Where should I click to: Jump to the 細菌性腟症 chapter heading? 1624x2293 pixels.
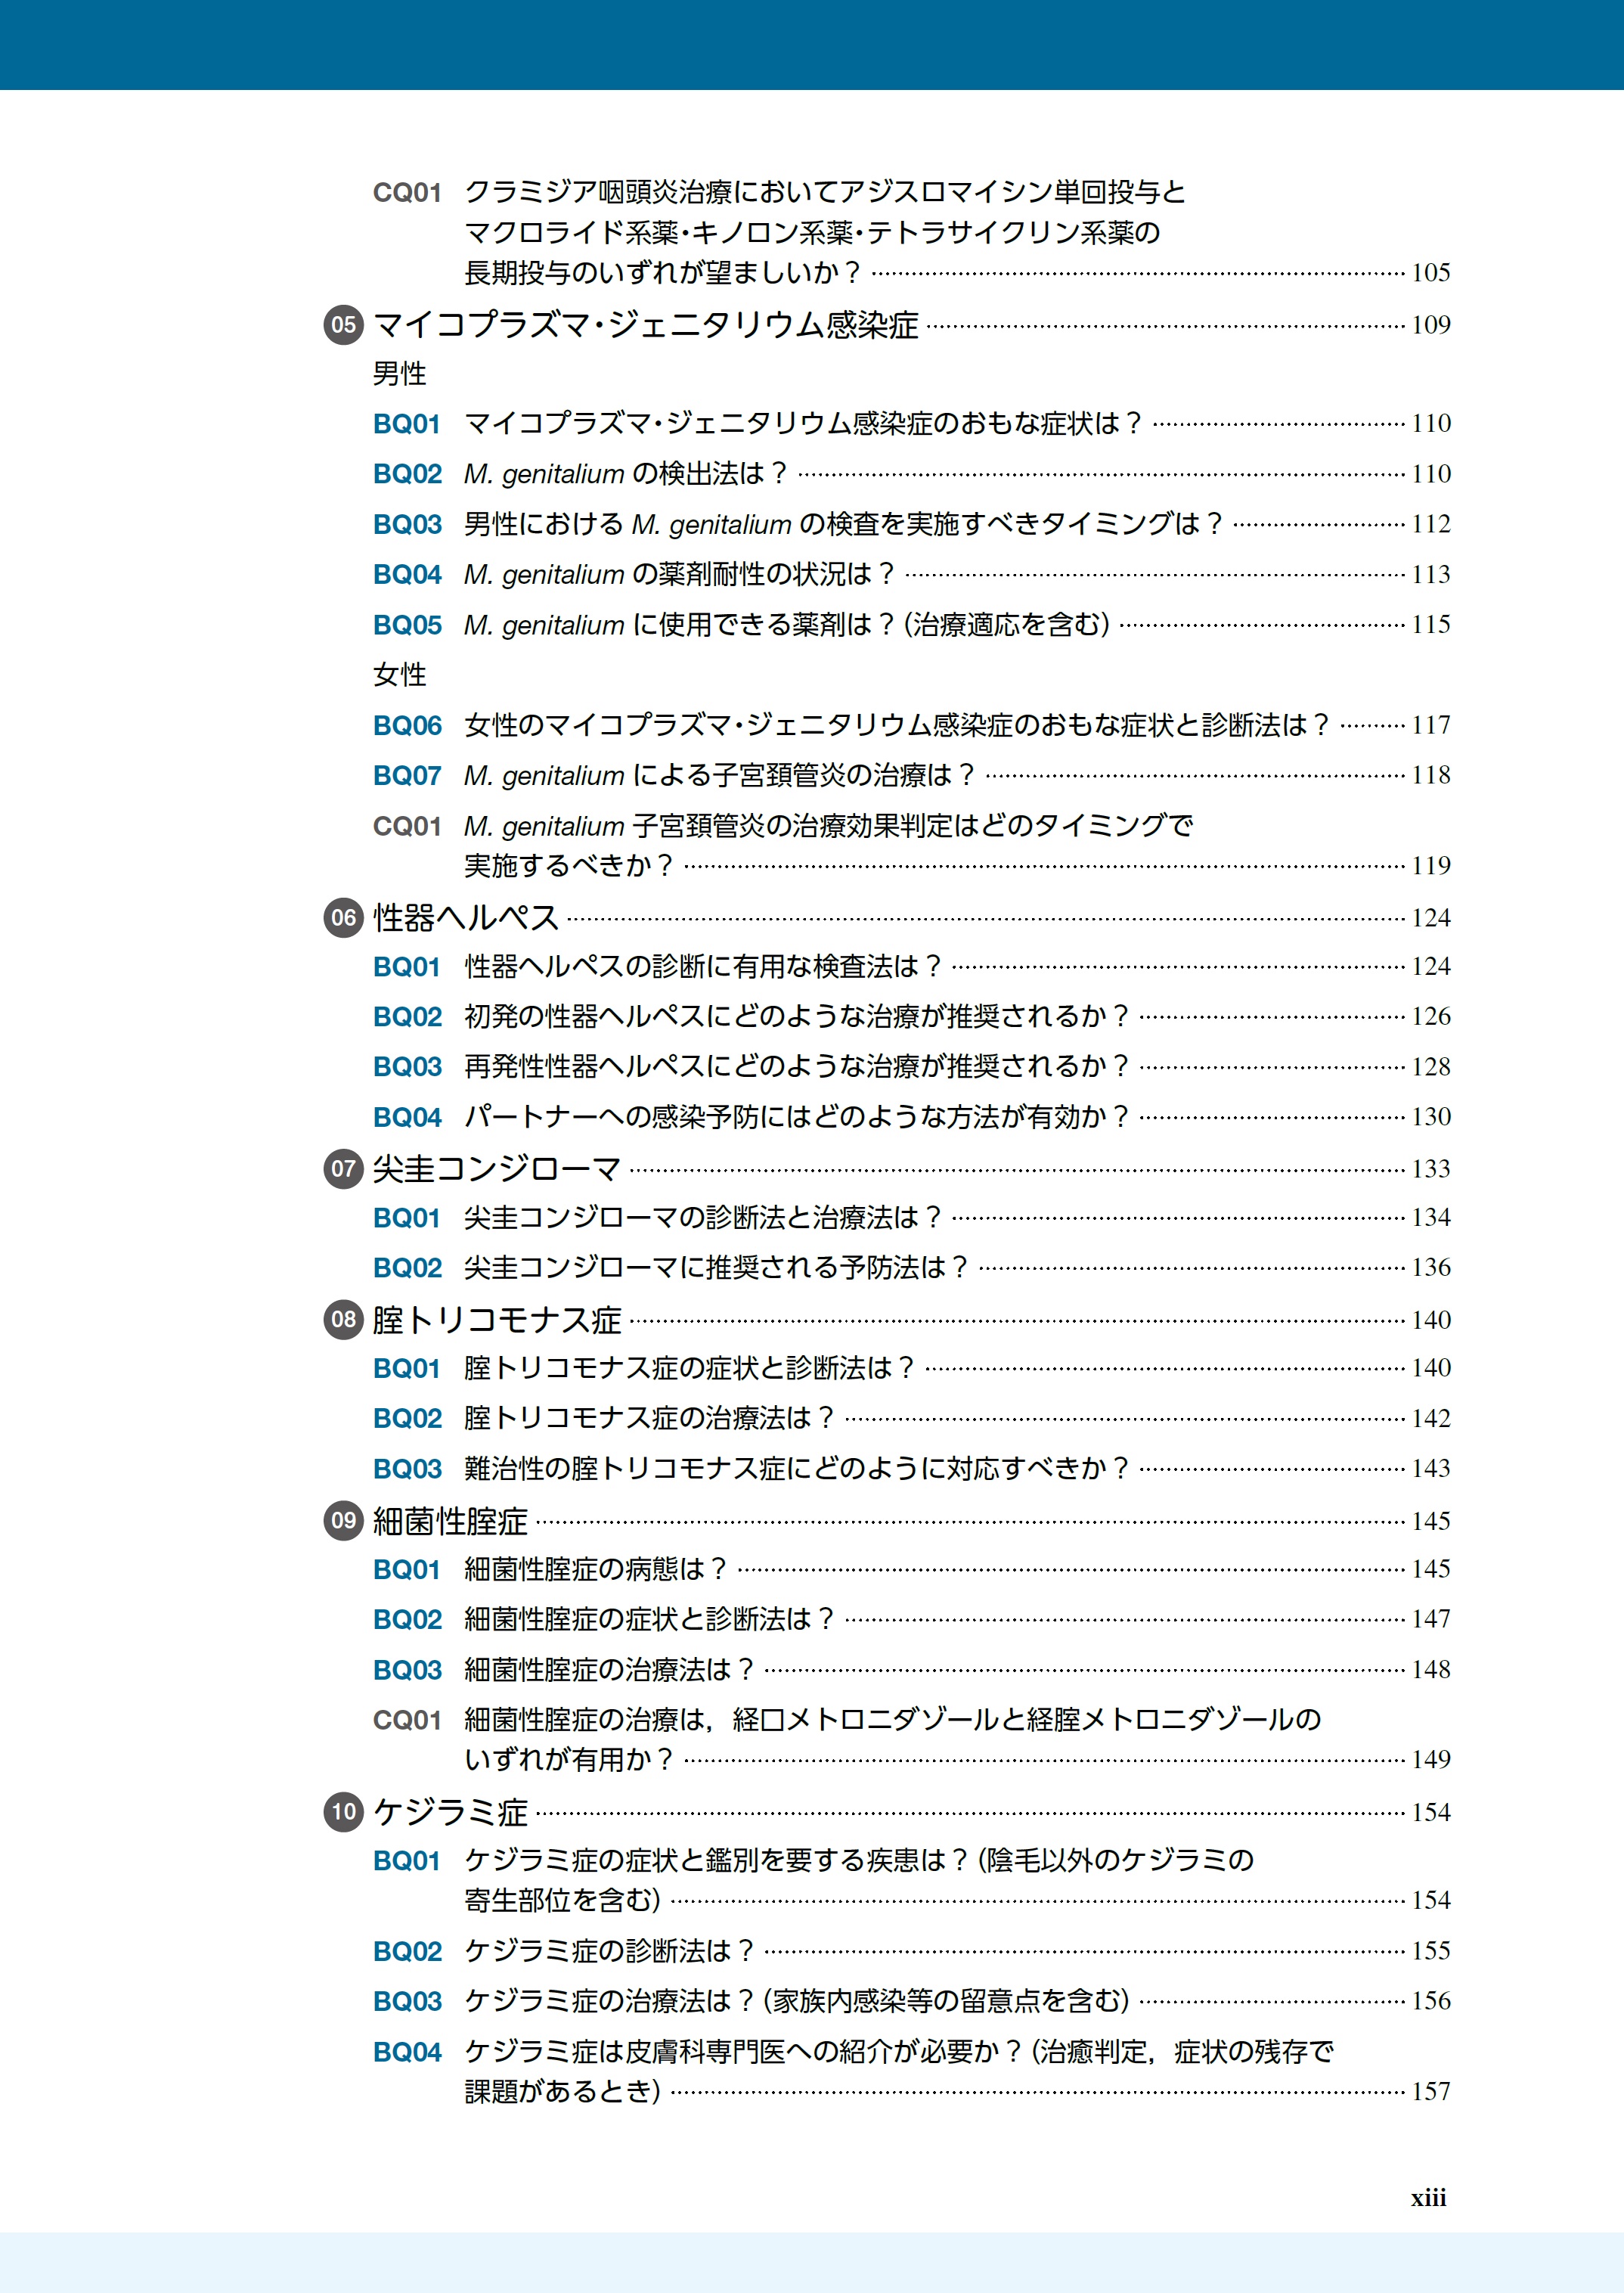click(x=450, y=1521)
